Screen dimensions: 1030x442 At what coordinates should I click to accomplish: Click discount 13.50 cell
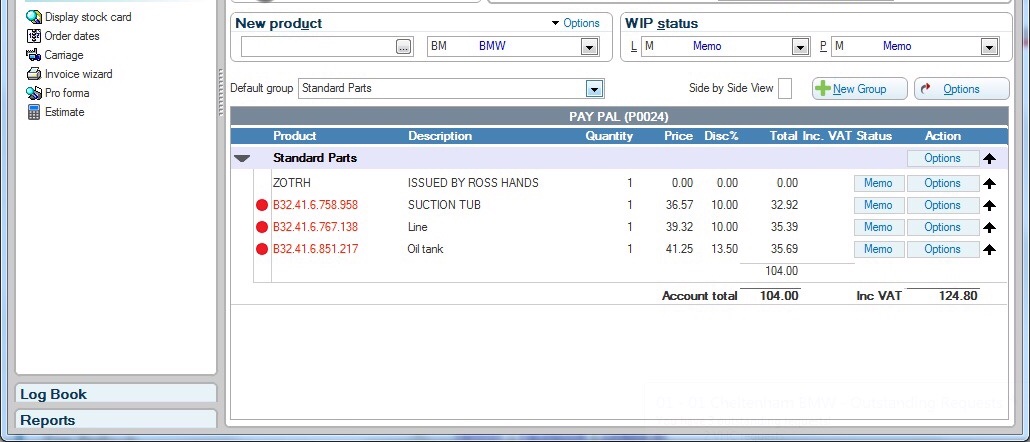(x=725, y=249)
